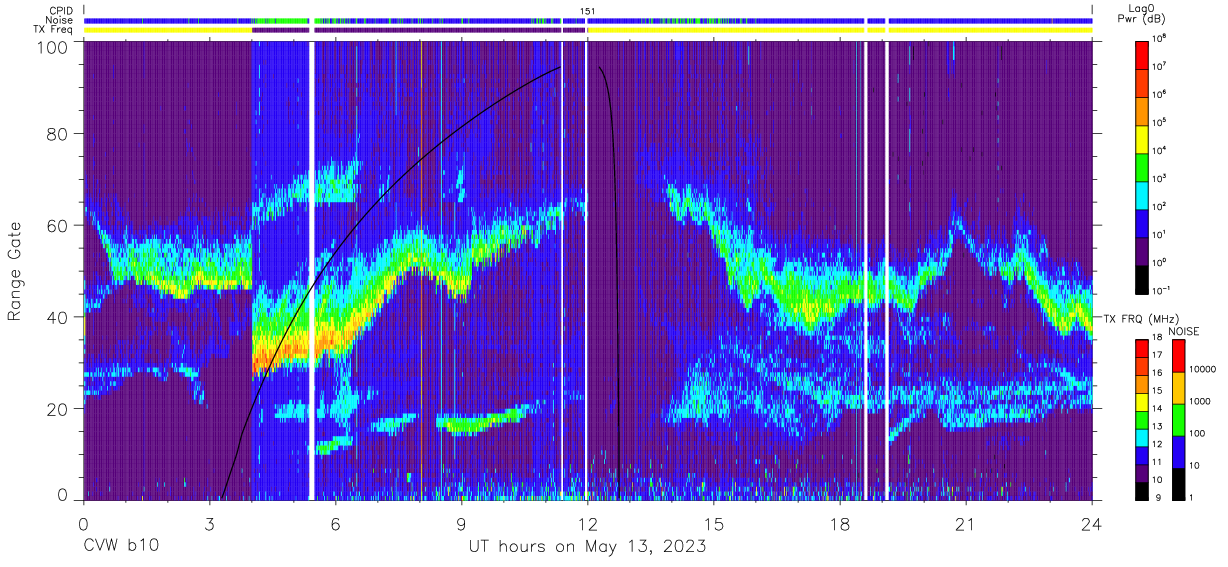This screenshot has height=567, width=1228.
Task: Click the green segment of the NOISE color bar
Action: click(1177, 419)
